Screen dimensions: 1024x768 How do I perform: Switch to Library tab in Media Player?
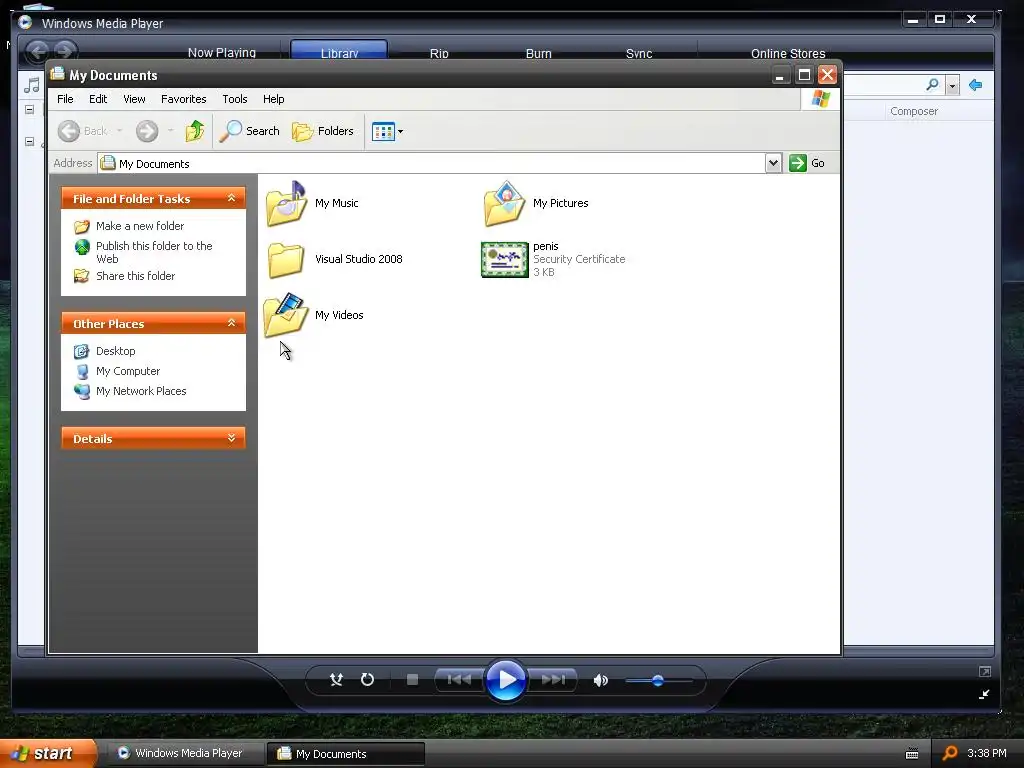click(339, 52)
